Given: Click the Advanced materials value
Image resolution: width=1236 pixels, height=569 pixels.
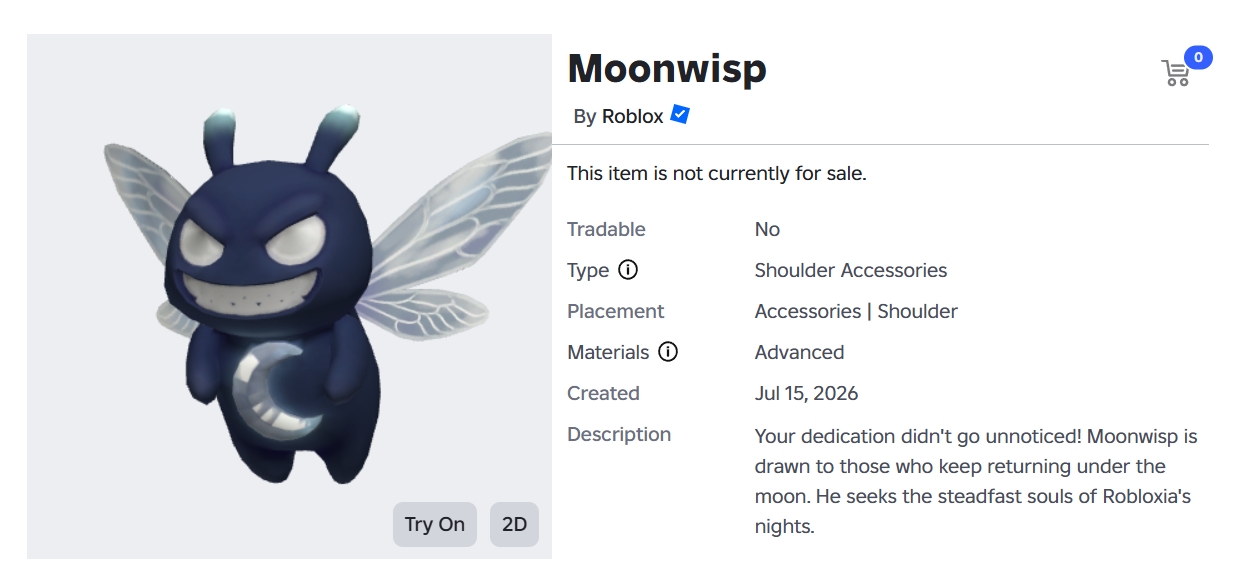Looking at the screenshot, I should 799,352.
